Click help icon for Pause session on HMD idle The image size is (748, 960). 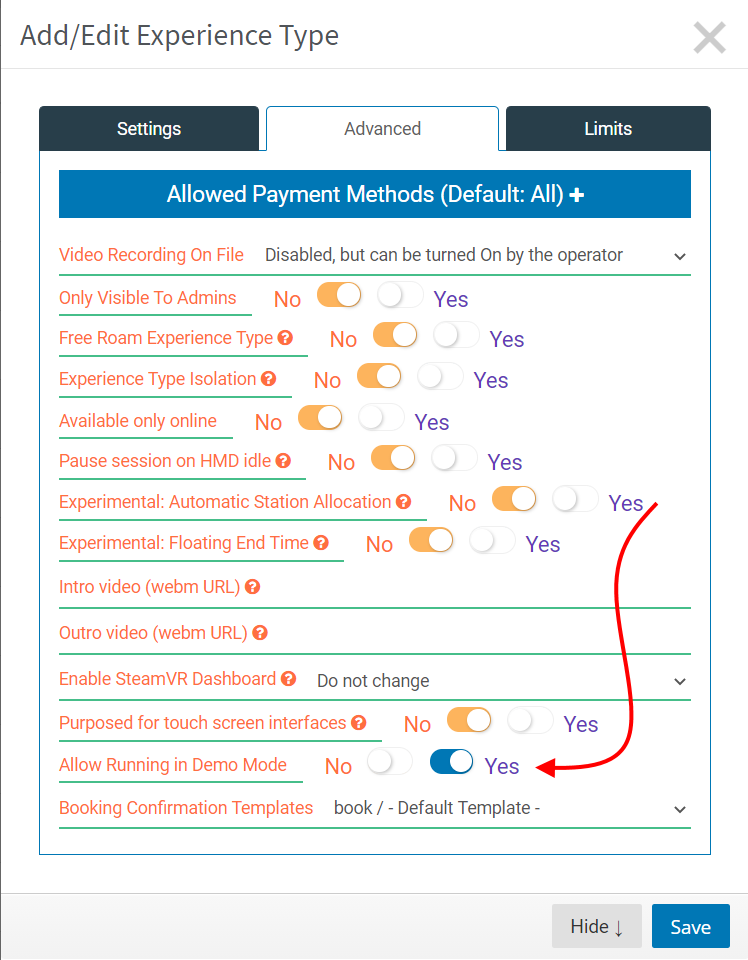[x=283, y=460]
